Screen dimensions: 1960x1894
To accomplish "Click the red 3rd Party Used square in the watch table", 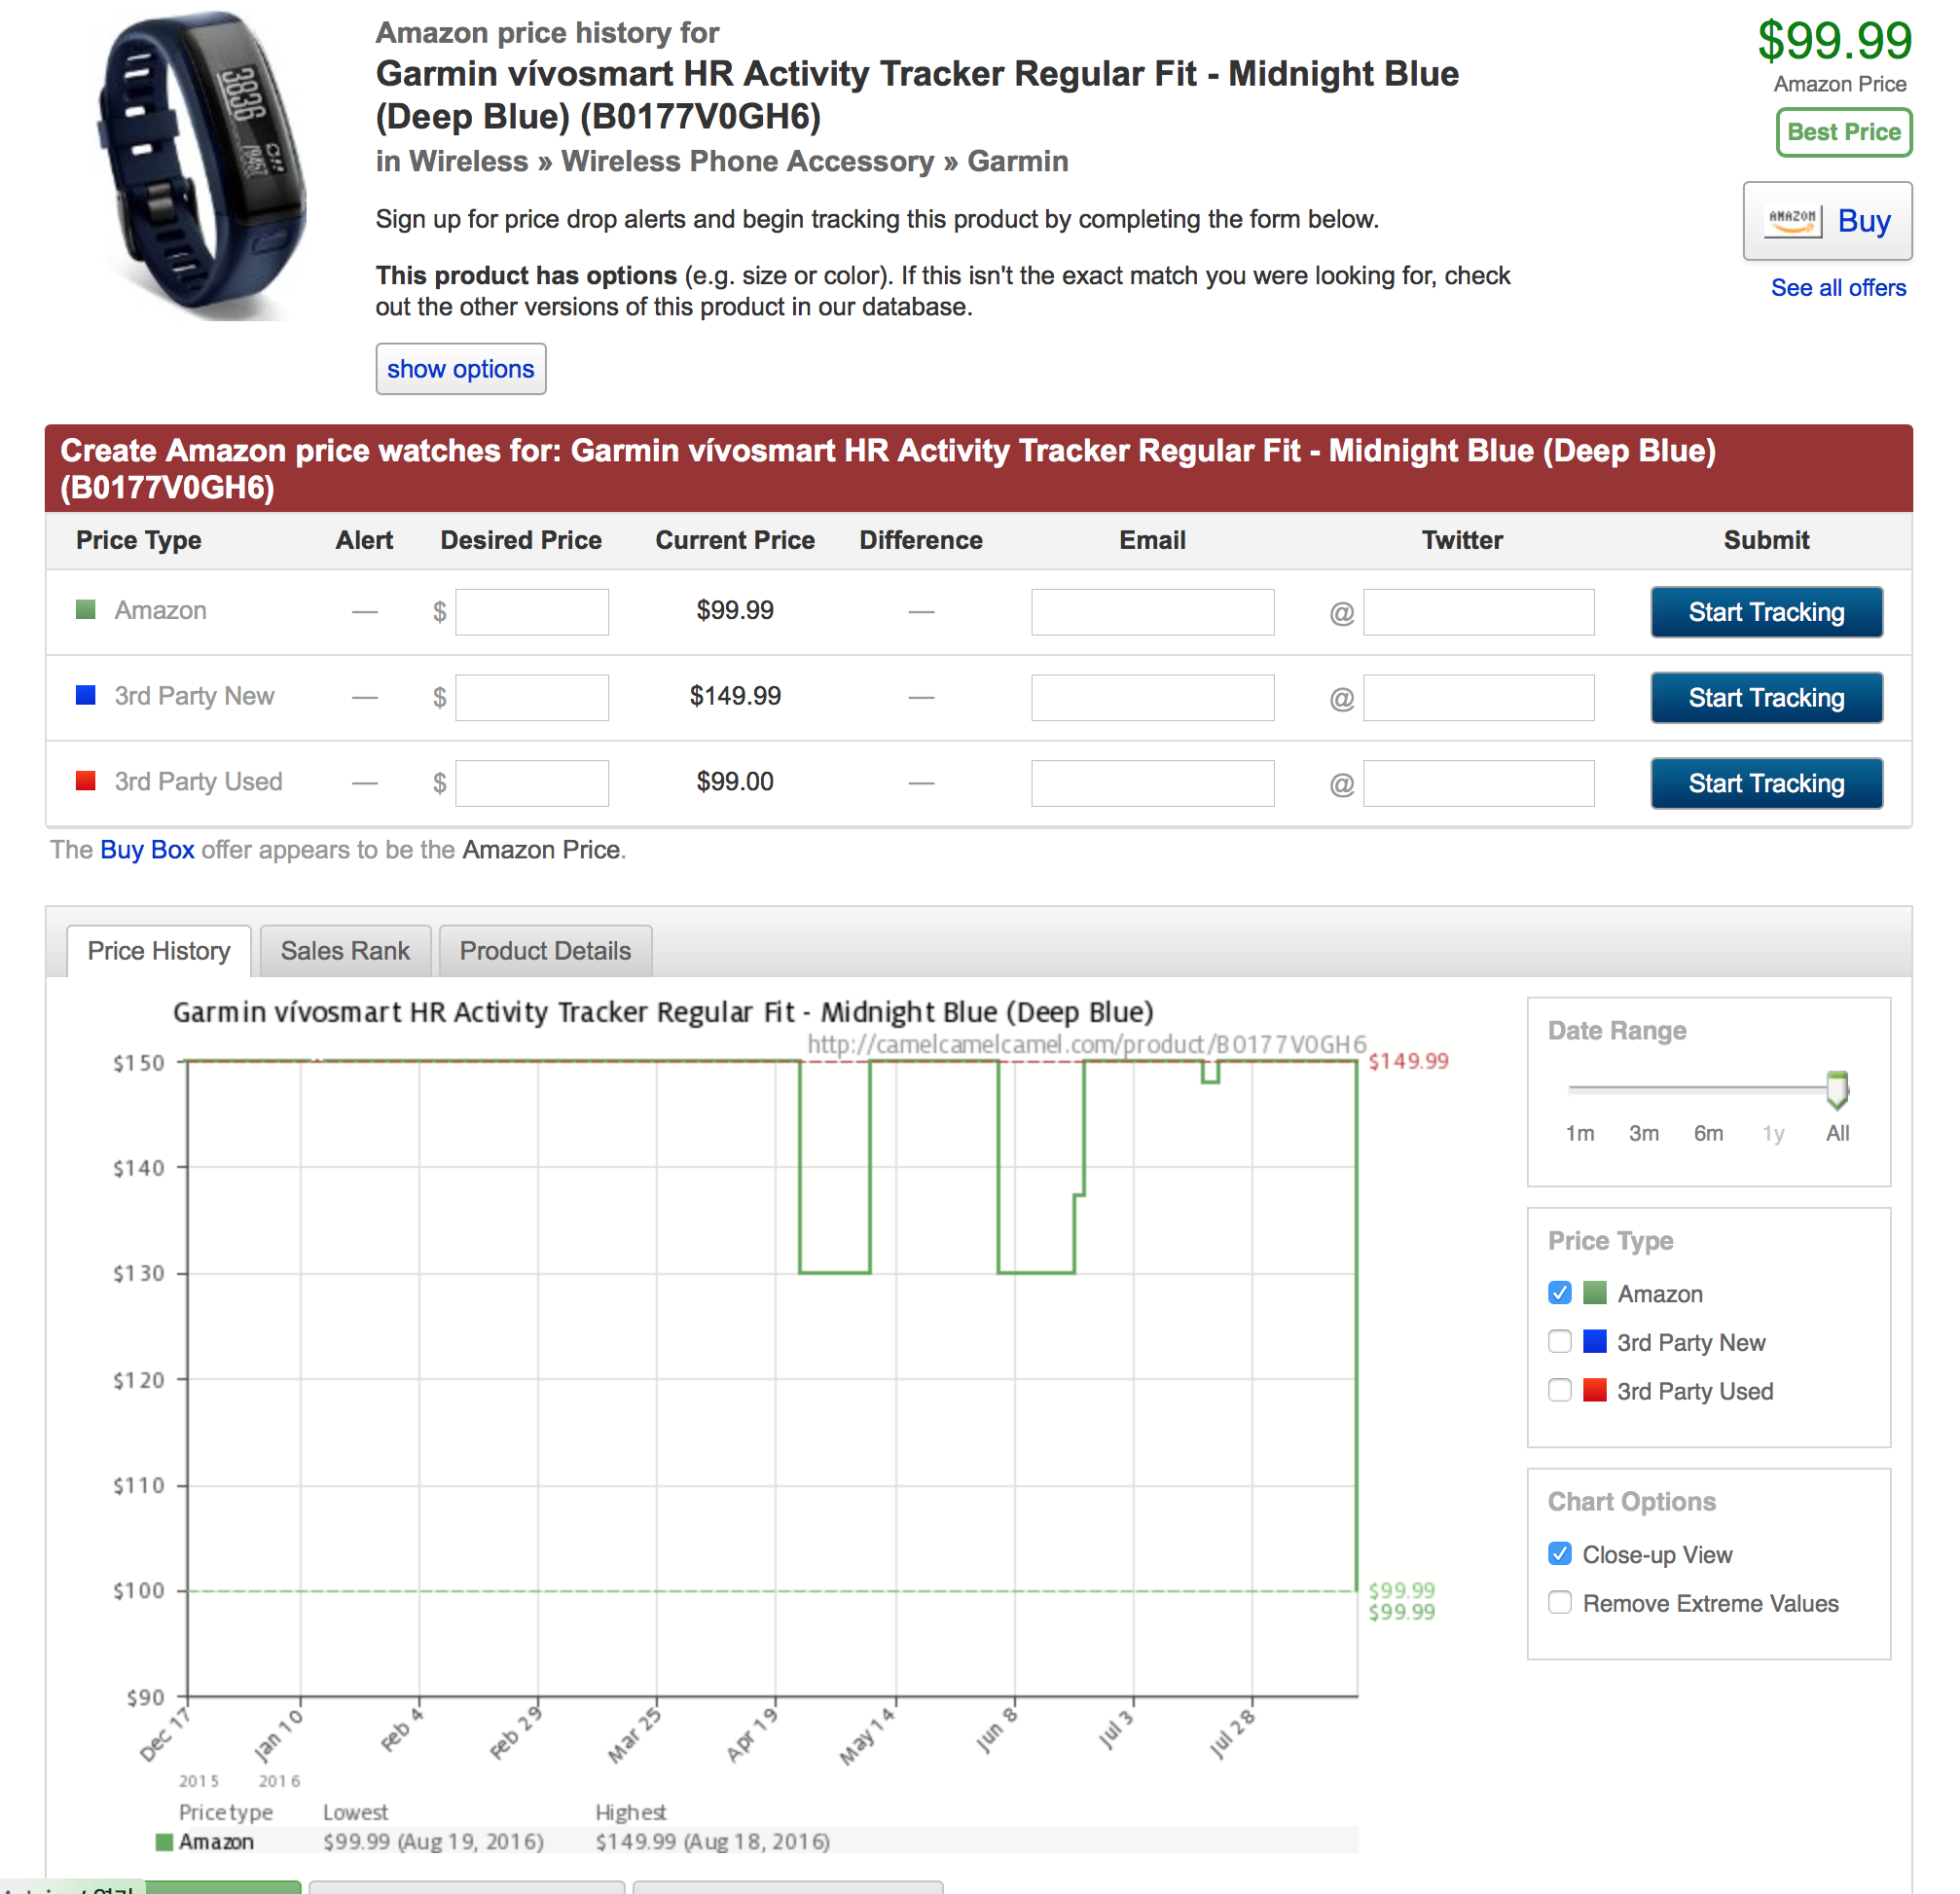I will coord(86,781).
